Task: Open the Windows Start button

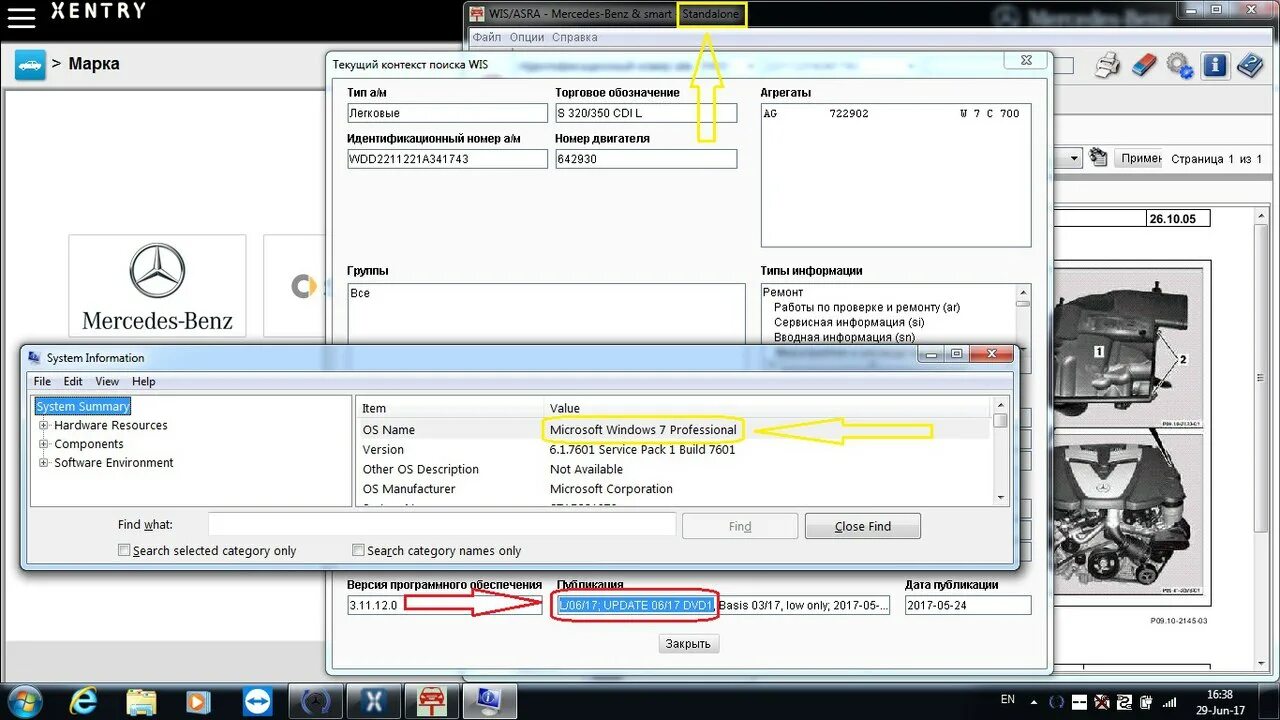Action: (23, 702)
